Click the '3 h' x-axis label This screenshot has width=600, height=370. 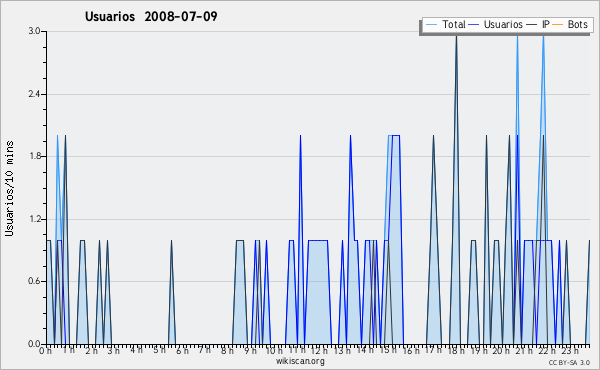point(114,350)
